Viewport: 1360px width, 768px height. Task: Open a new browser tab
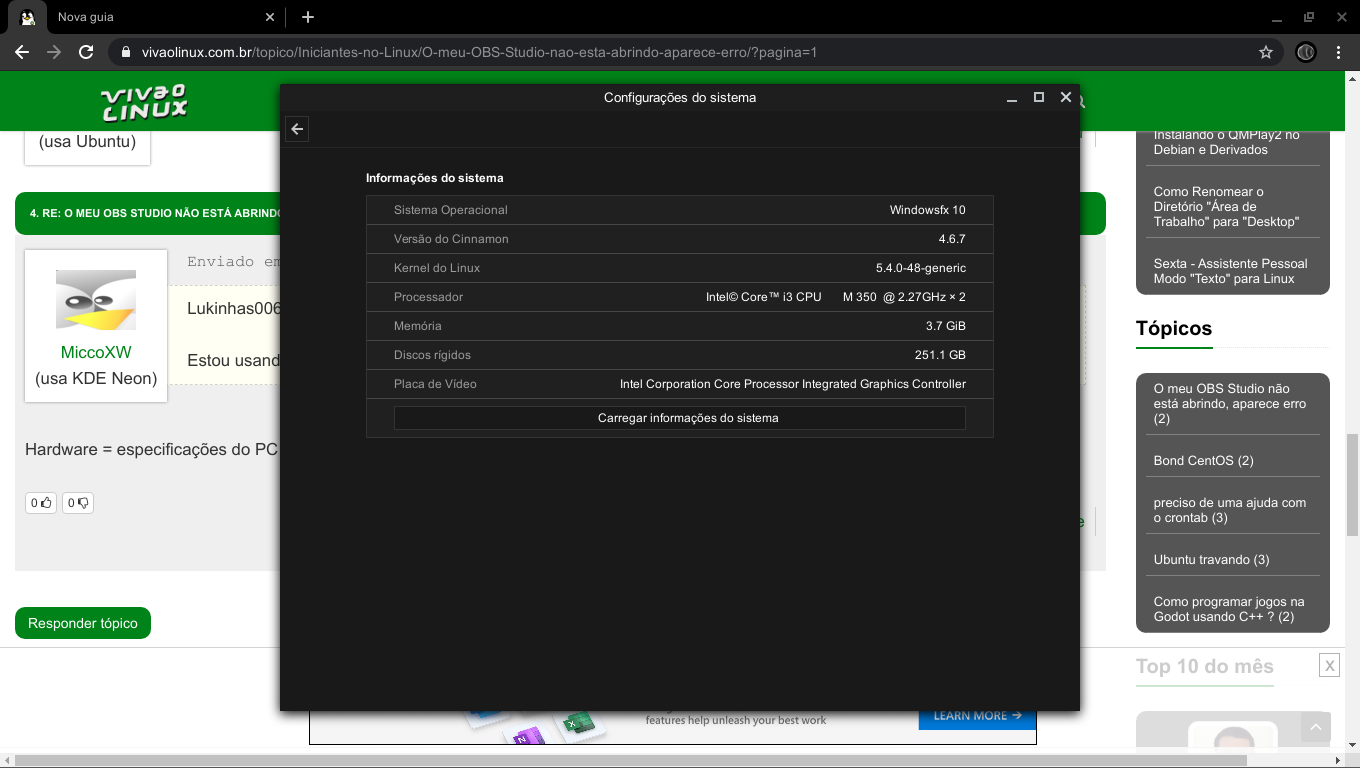point(308,17)
